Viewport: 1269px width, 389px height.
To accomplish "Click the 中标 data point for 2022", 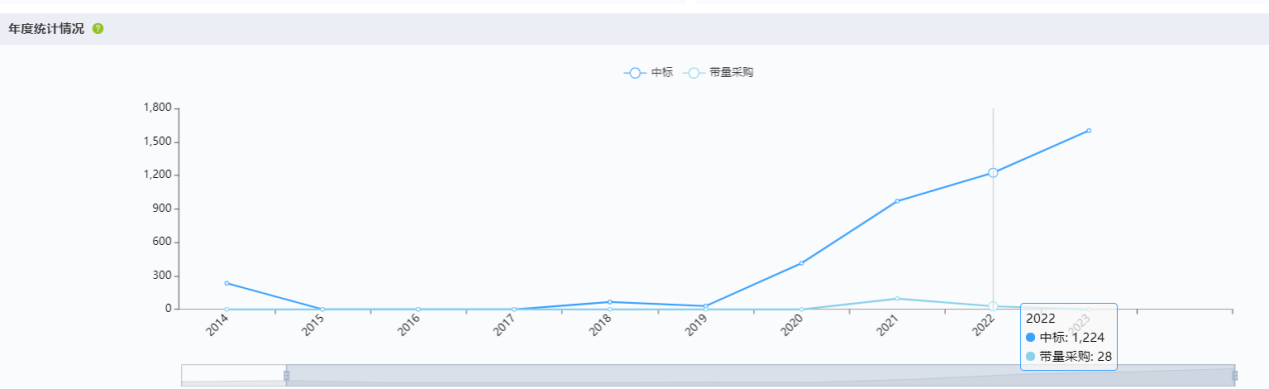I will (993, 173).
